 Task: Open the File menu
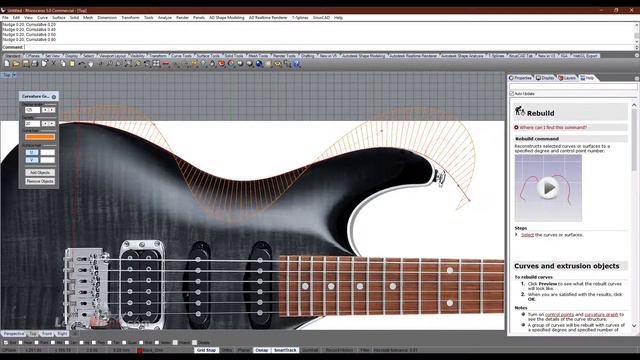5,18
